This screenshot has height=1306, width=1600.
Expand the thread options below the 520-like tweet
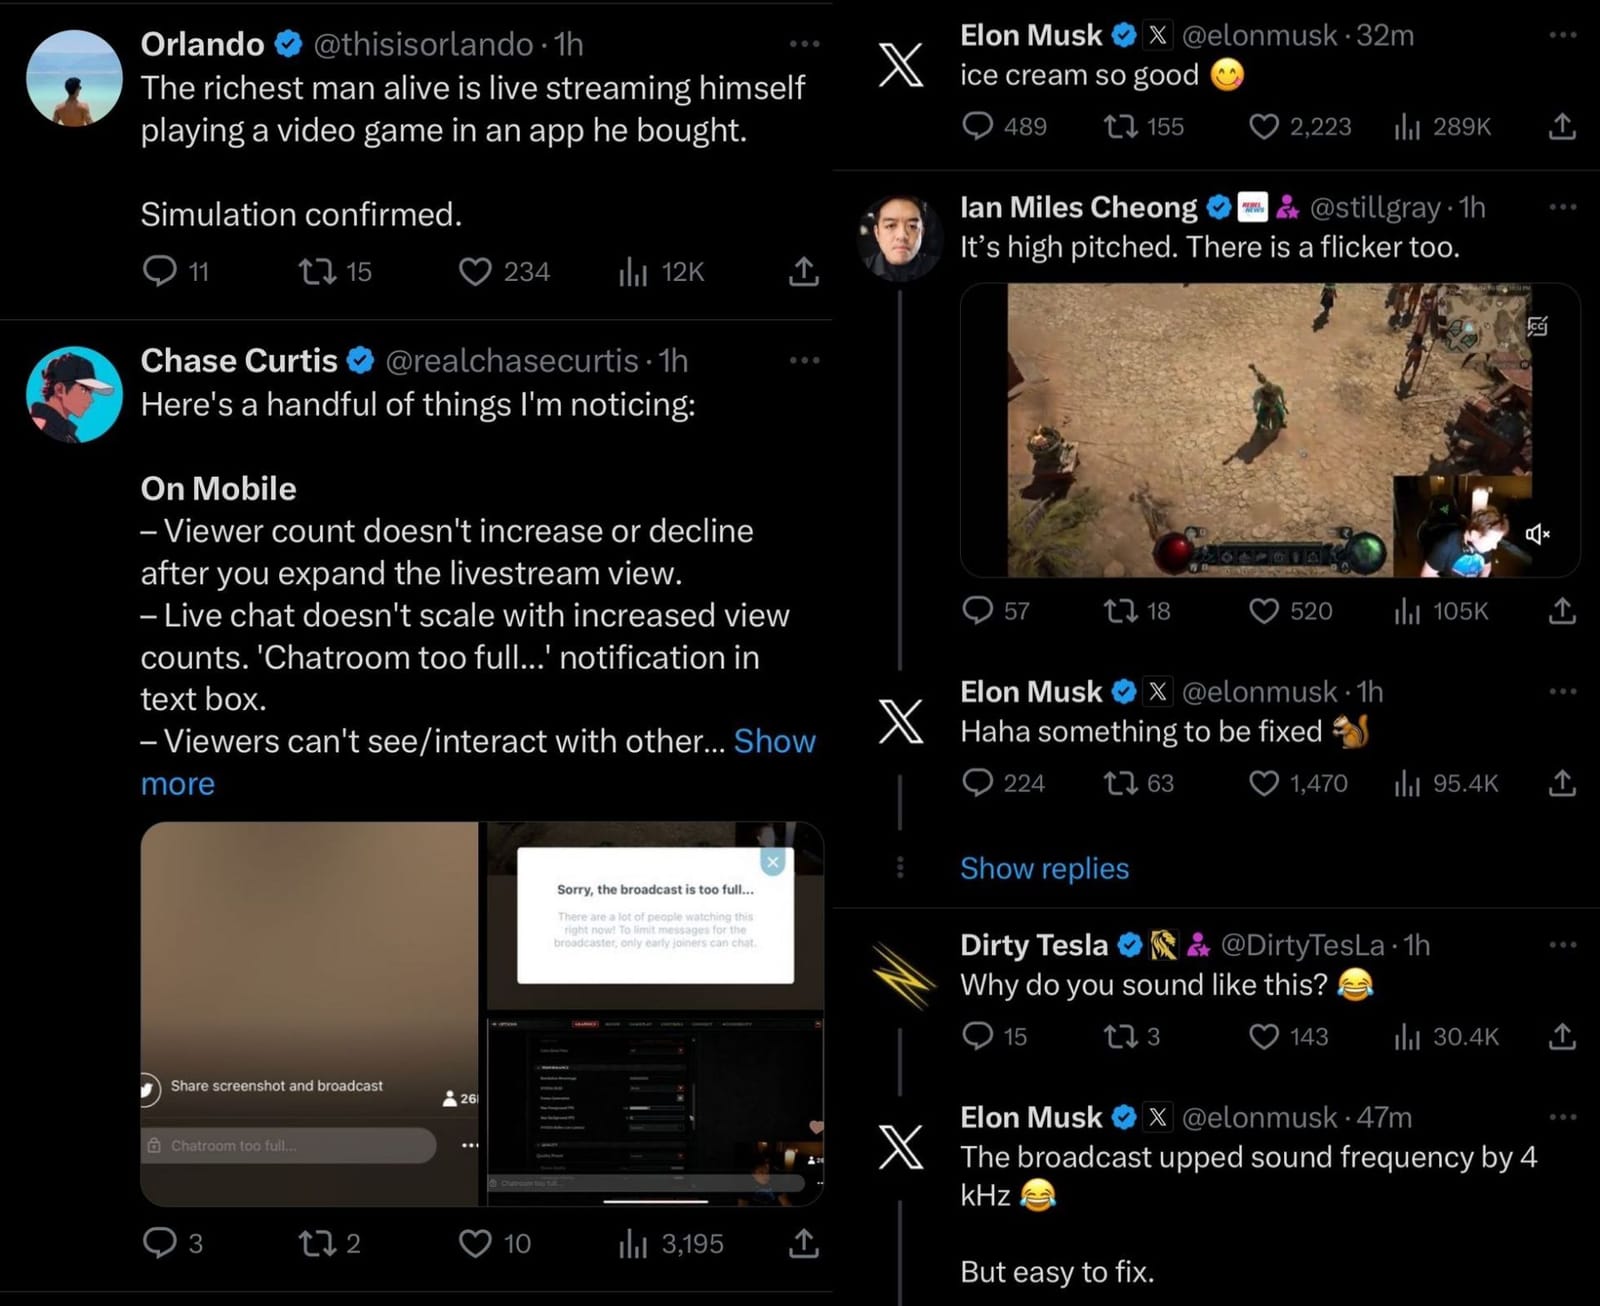tap(901, 868)
